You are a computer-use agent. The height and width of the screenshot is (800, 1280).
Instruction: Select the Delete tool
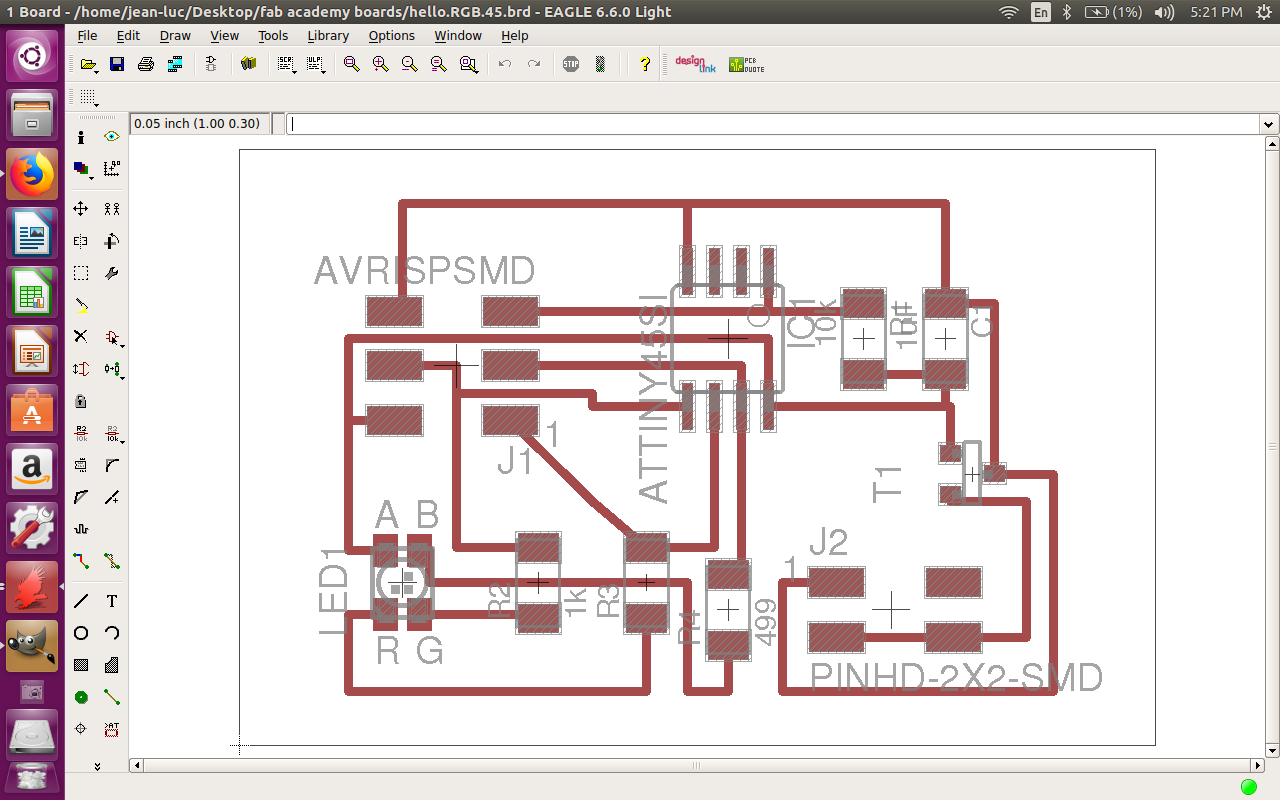coord(81,337)
